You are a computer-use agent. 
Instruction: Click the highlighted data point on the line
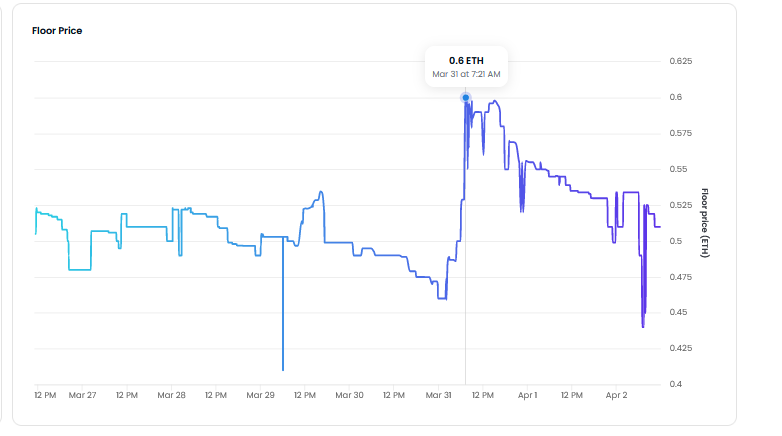(x=466, y=98)
